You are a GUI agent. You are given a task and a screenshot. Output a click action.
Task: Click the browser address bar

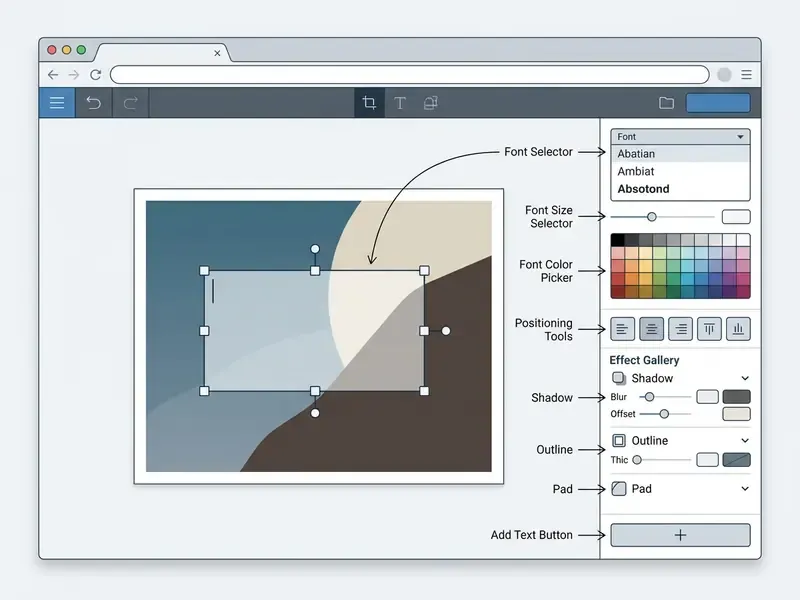tap(410, 74)
